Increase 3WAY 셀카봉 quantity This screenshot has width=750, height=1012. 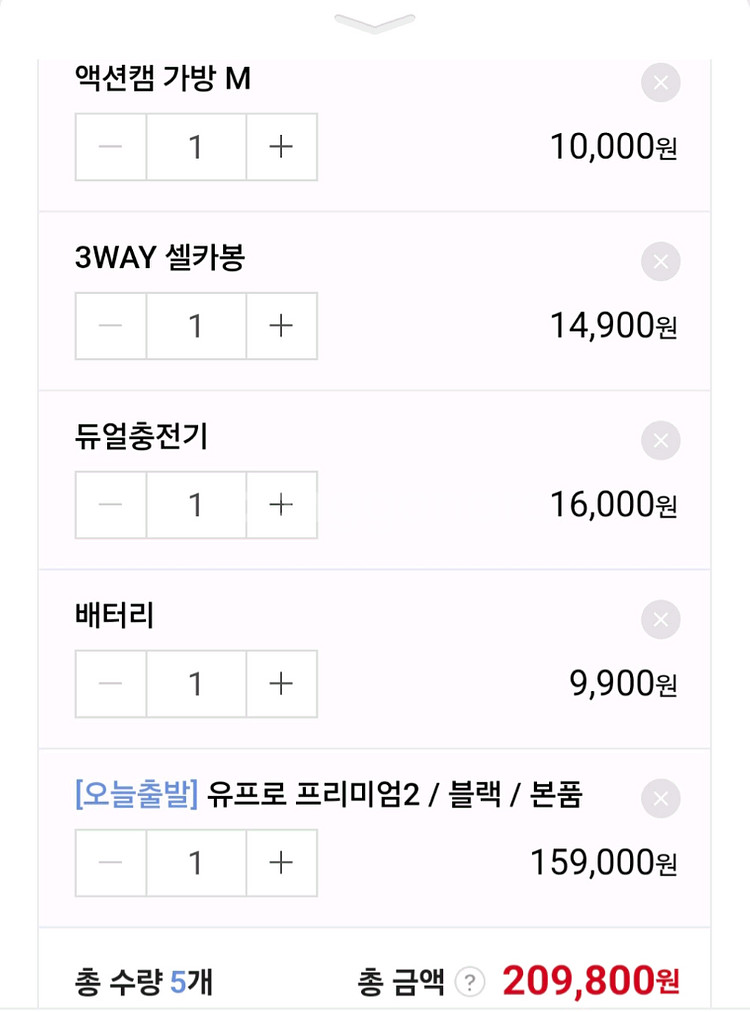click(x=282, y=326)
